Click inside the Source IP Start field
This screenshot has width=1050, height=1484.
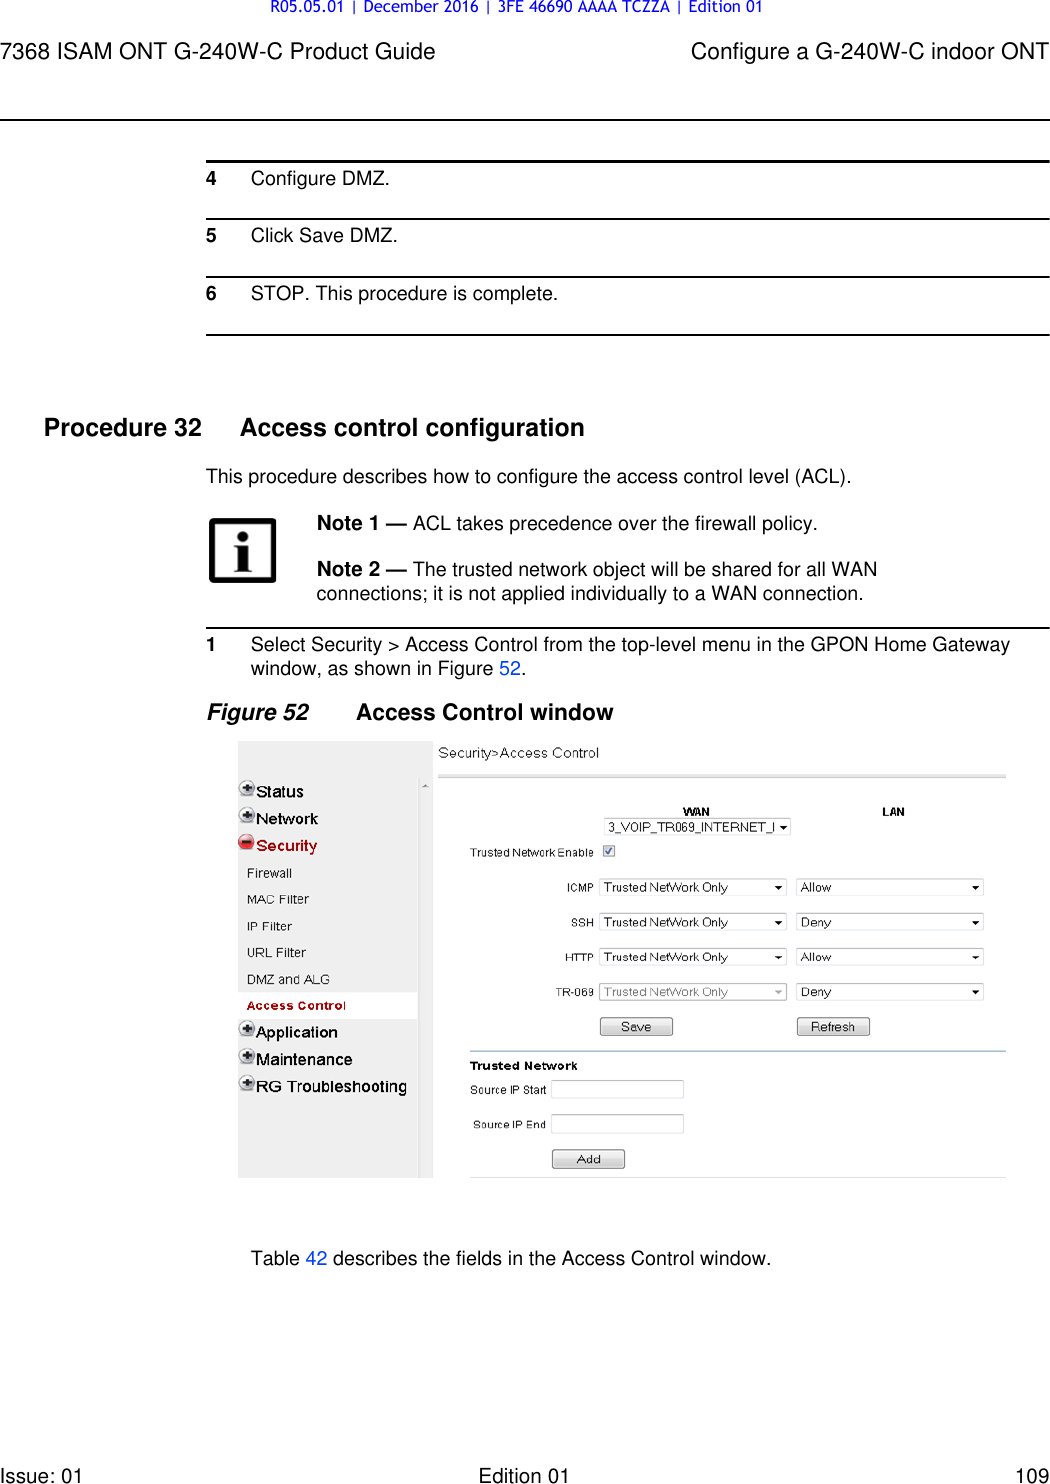[x=617, y=1089]
